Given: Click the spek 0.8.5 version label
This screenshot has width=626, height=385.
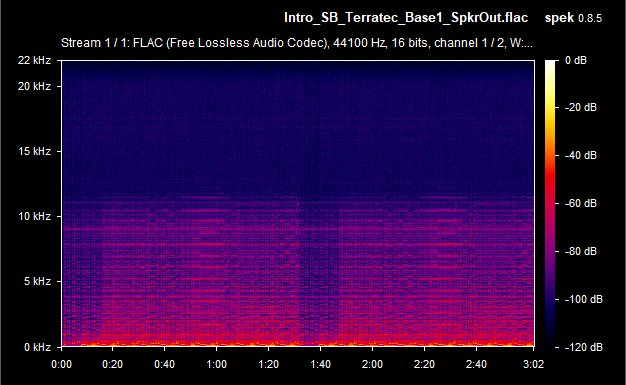Looking at the screenshot, I should pos(573,18).
